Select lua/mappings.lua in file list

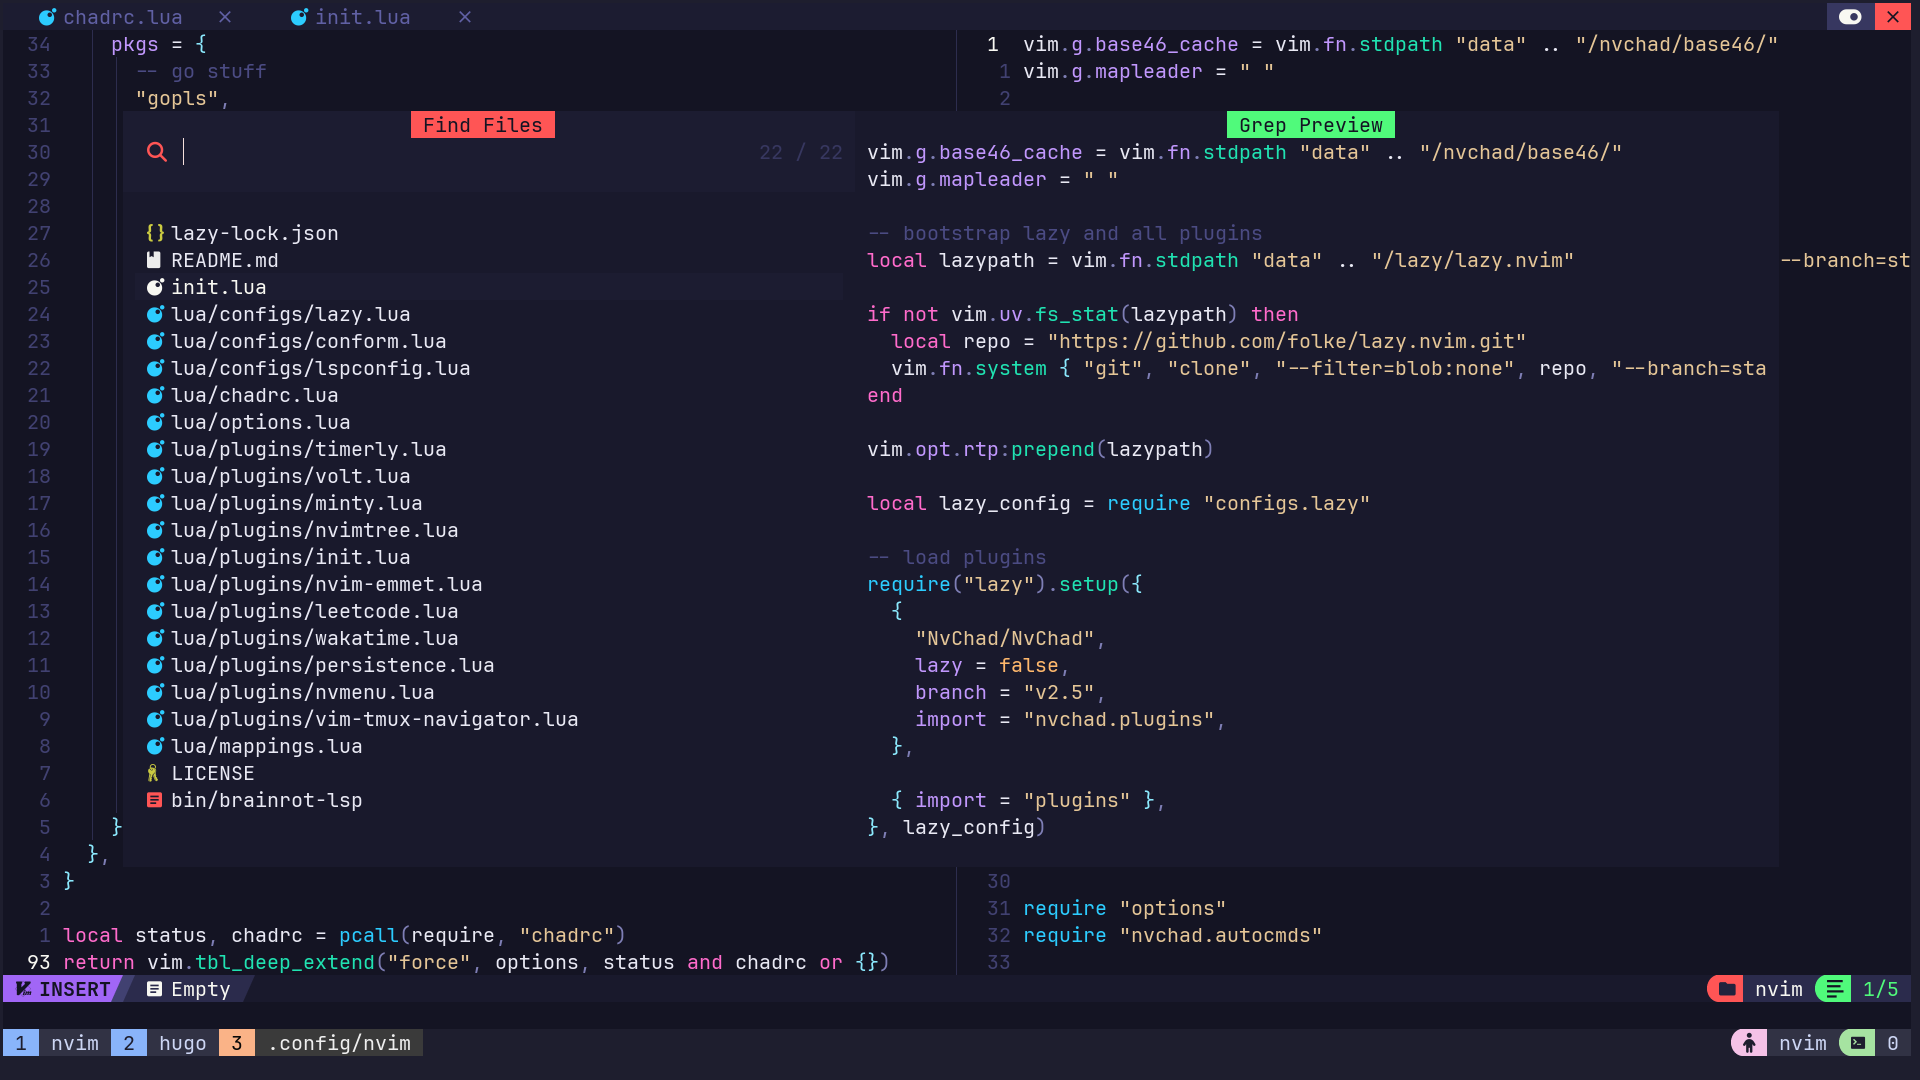click(x=266, y=746)
